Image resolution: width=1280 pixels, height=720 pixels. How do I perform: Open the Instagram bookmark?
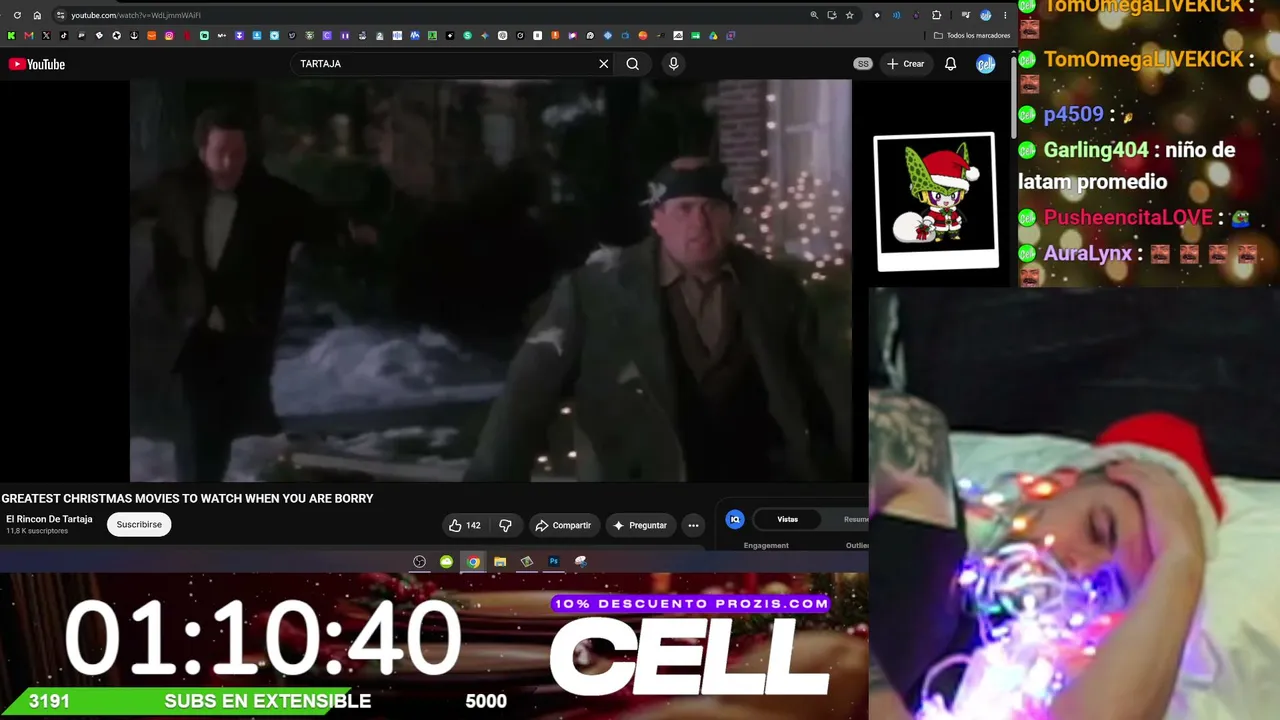coord(169,36)
